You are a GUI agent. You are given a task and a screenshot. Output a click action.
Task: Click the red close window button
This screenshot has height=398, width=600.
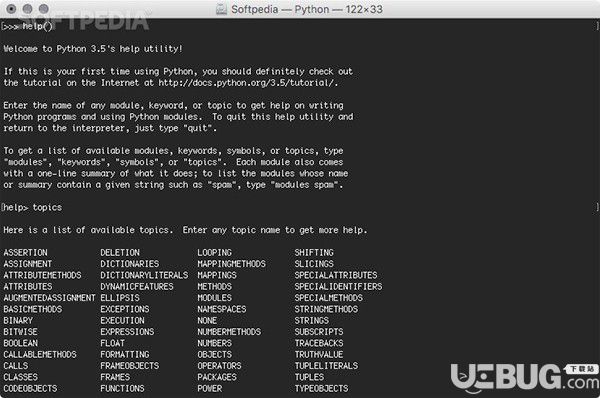[x=11, y=8]
